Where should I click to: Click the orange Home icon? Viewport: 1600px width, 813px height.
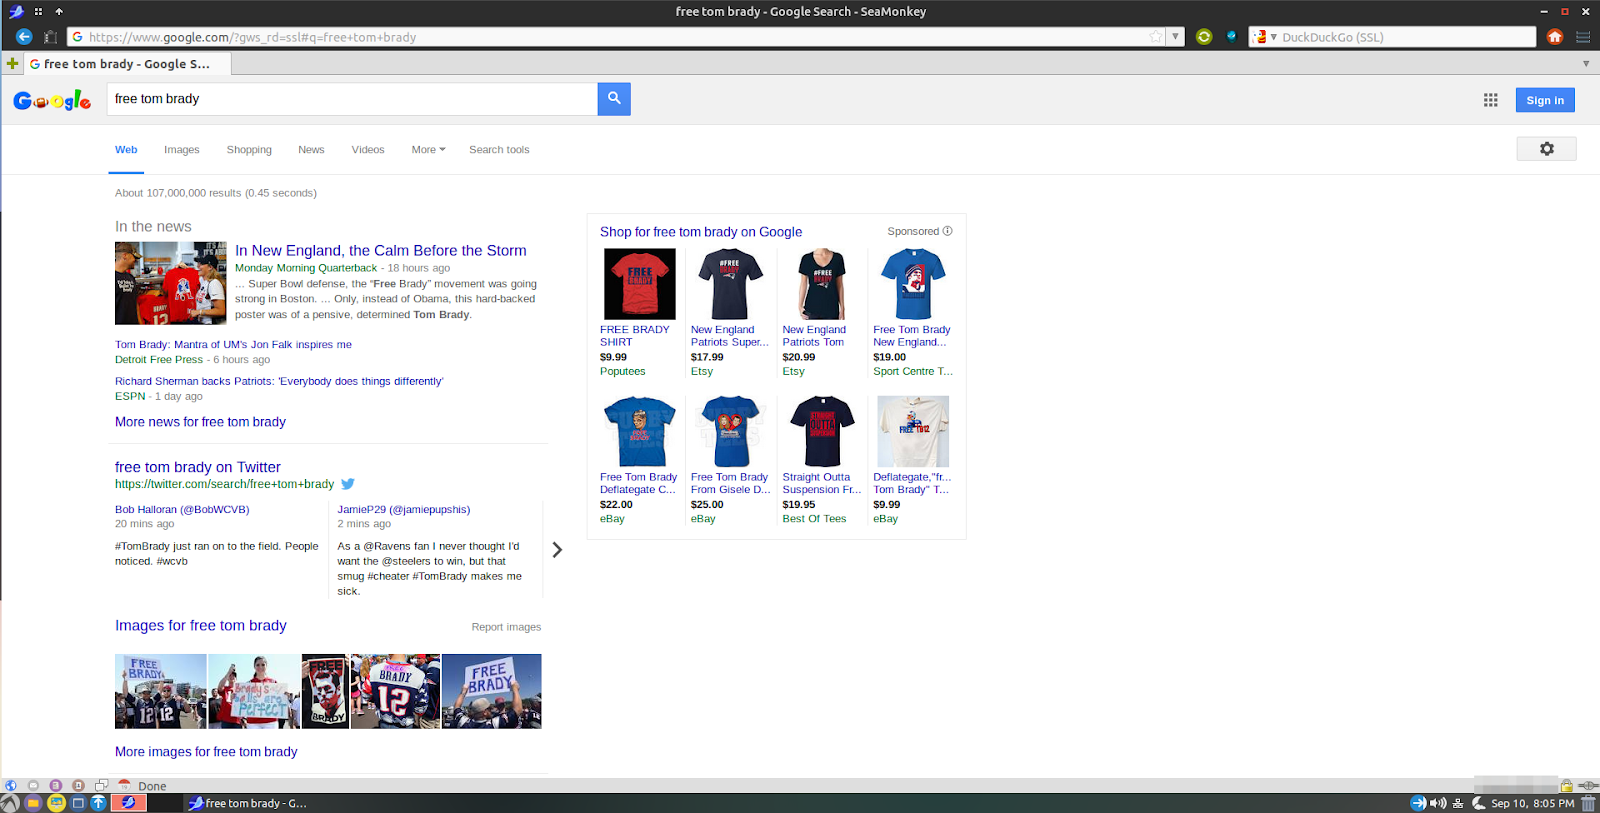pos(1555,37)
